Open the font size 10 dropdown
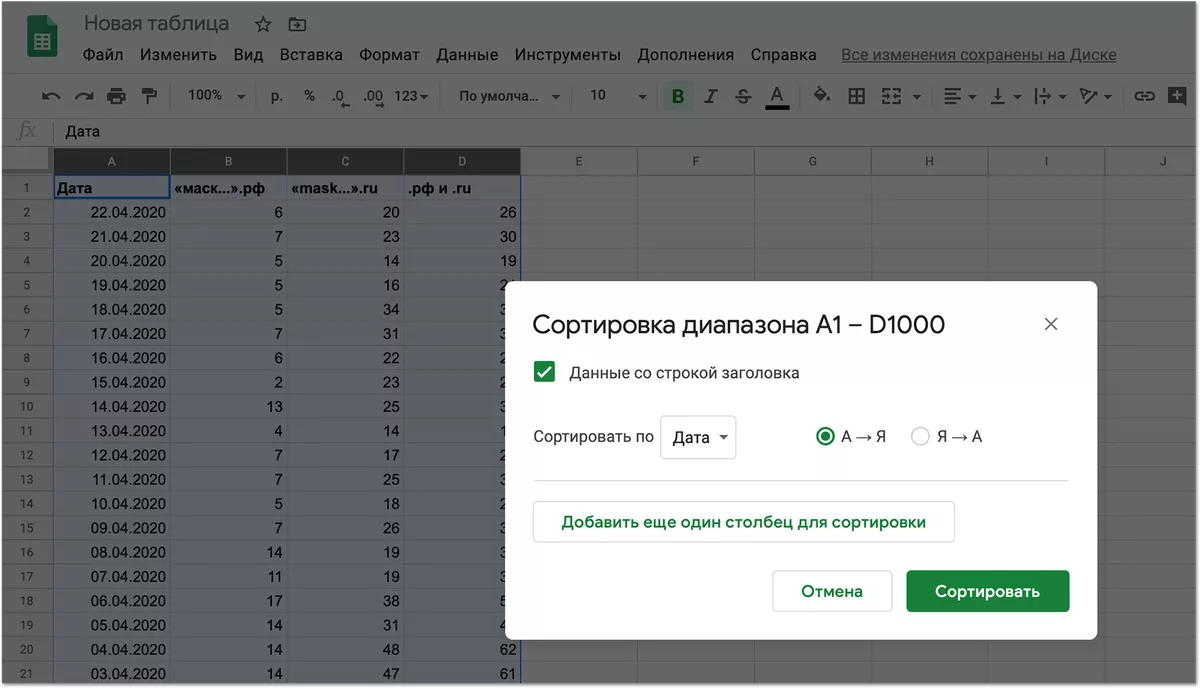Viewport: 1200px width, 688px height. [617, 96]
